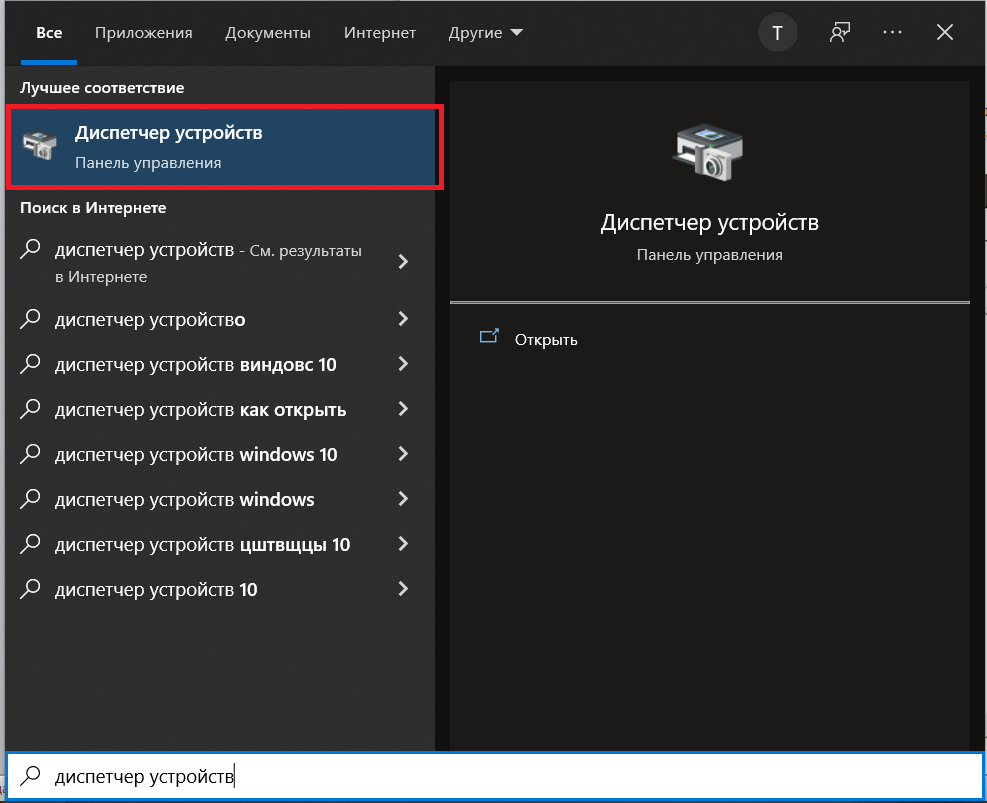This screenshot has width=987, height=803.
Task: Click search icon beside 'диспетчер устройств windows 10'
Action: tap(30, 454)
